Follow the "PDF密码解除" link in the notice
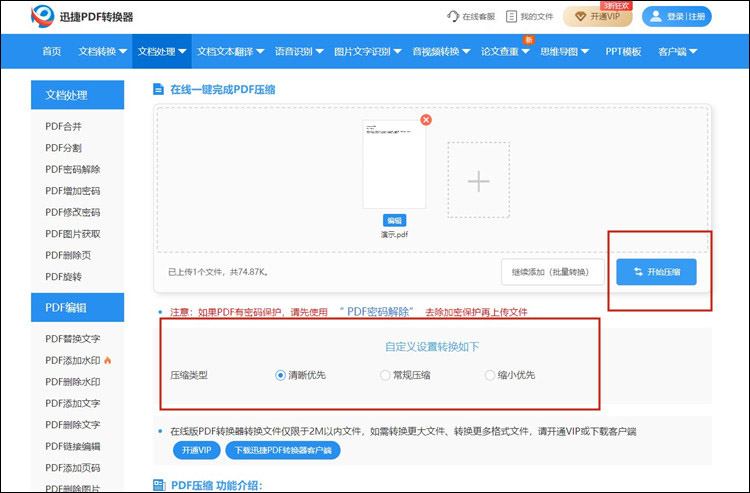The image size is (750, 493). [x=376, y=312]
